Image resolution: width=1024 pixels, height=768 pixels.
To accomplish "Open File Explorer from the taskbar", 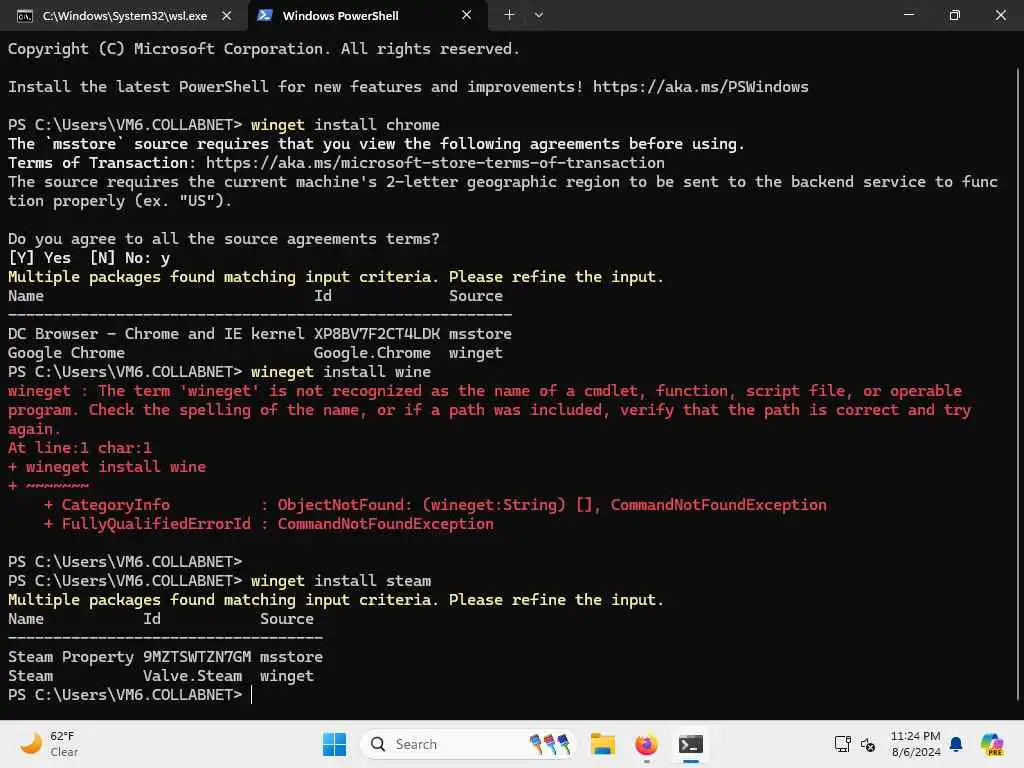I will pos(603,744).
